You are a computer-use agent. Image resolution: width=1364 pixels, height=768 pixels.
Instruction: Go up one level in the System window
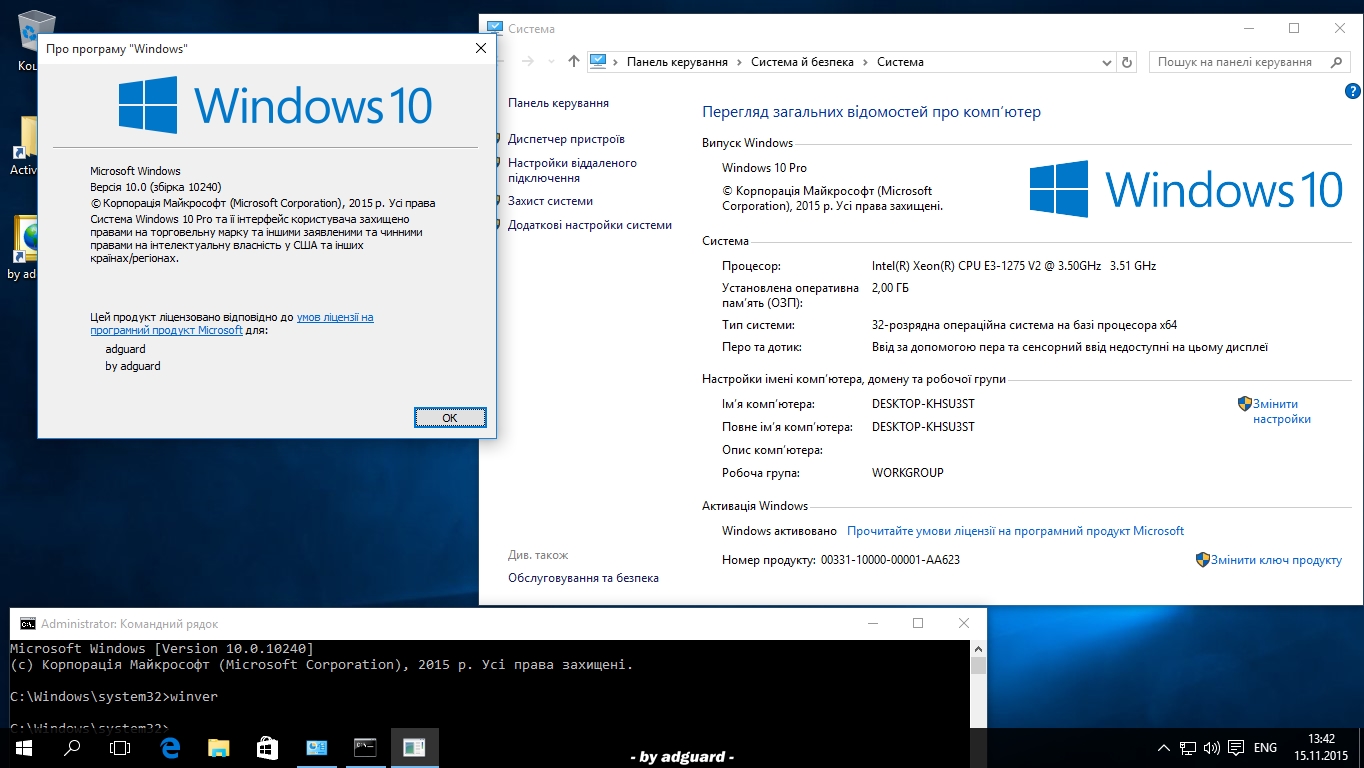pos(573,61)
